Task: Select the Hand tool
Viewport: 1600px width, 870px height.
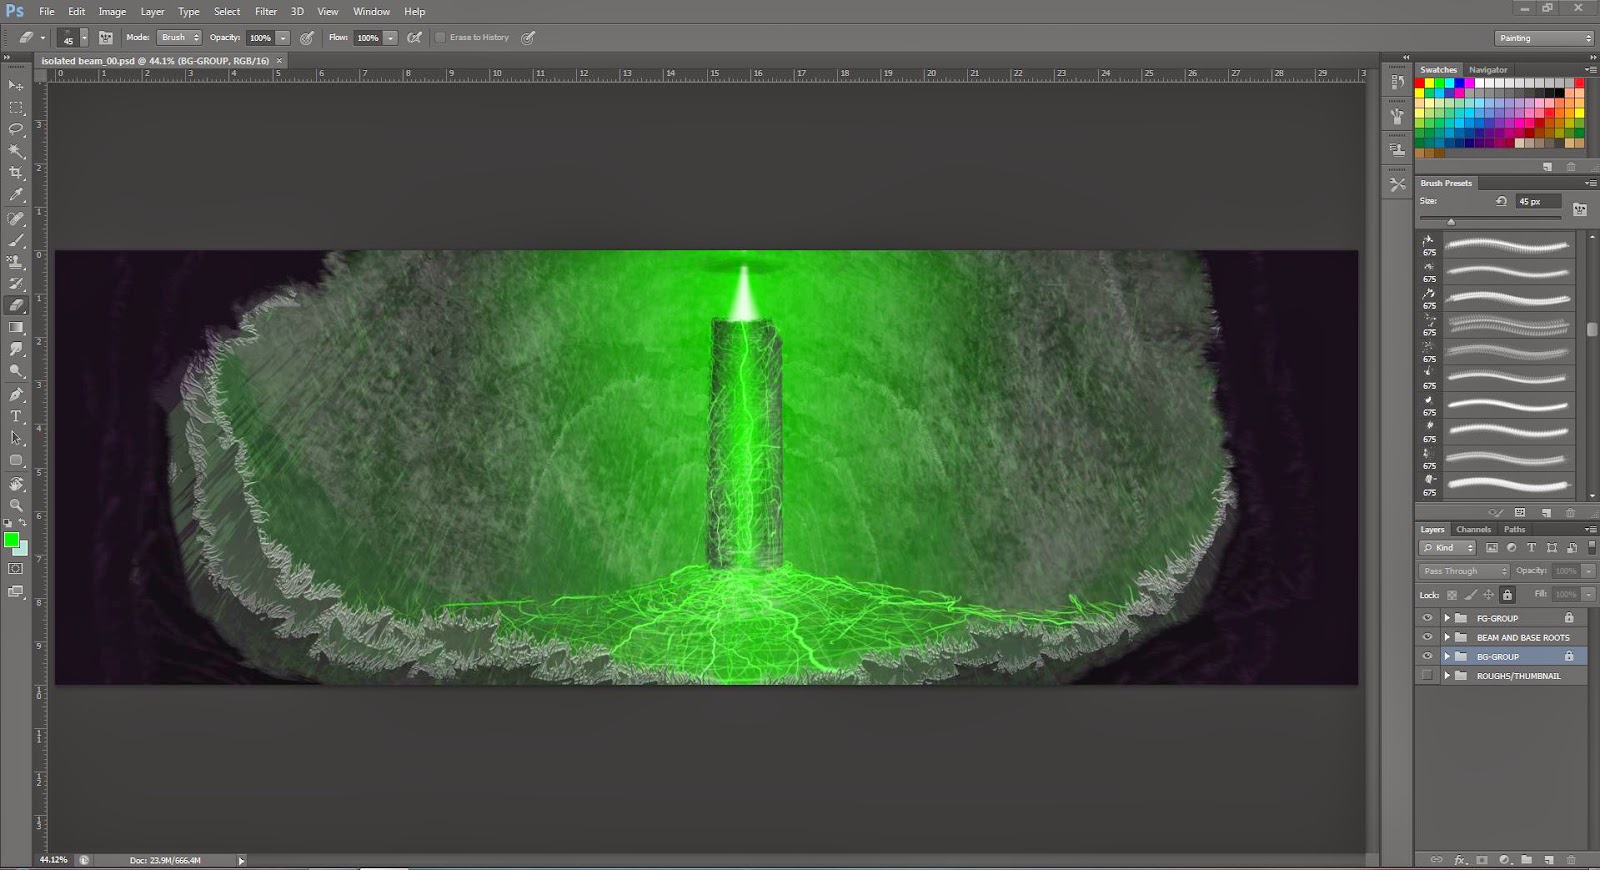Action: tap(16, 484)
